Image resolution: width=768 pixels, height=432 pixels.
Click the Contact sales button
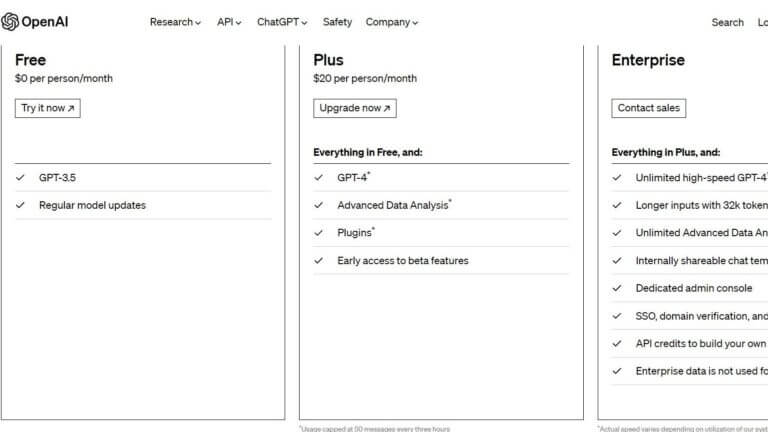[x=648, y=108]
